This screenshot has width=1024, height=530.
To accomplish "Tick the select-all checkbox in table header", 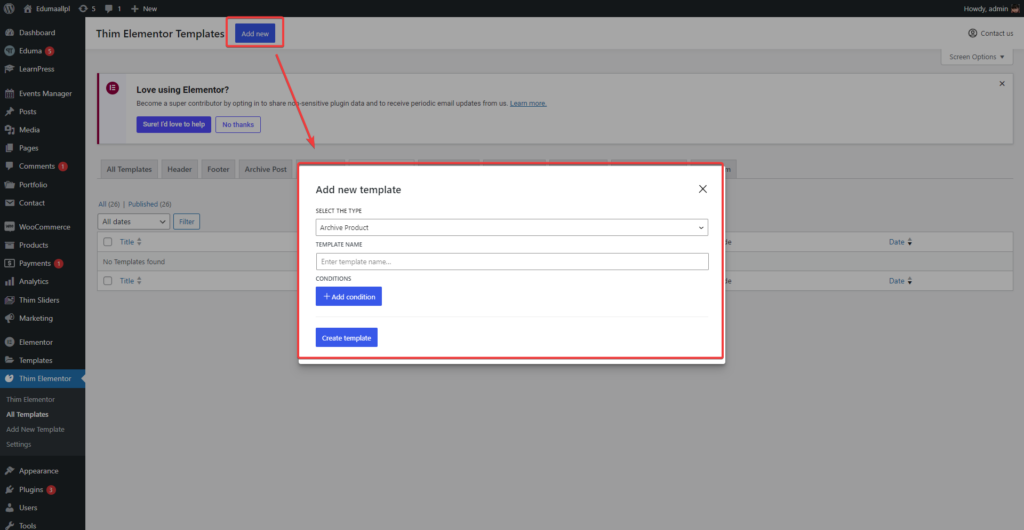I will [108, 242].
